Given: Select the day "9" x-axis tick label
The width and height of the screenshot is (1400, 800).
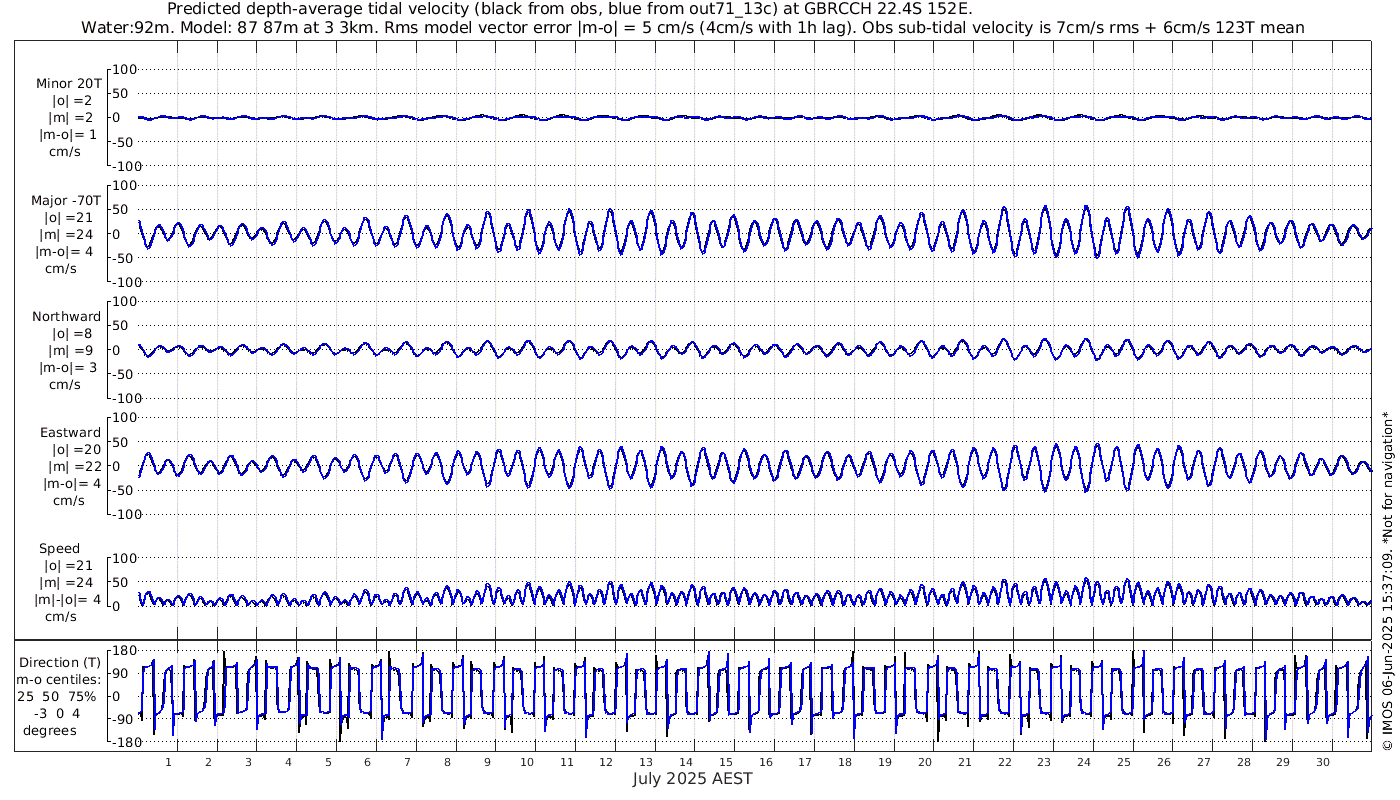Looking at the screenshot, I should tap(487, 762).
